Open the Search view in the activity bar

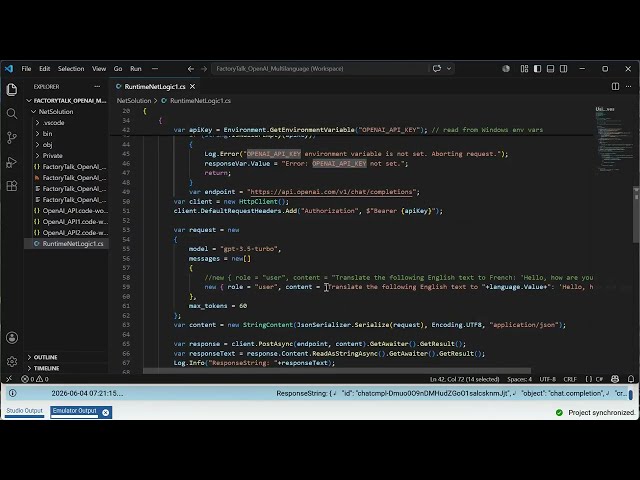point(12,113)
